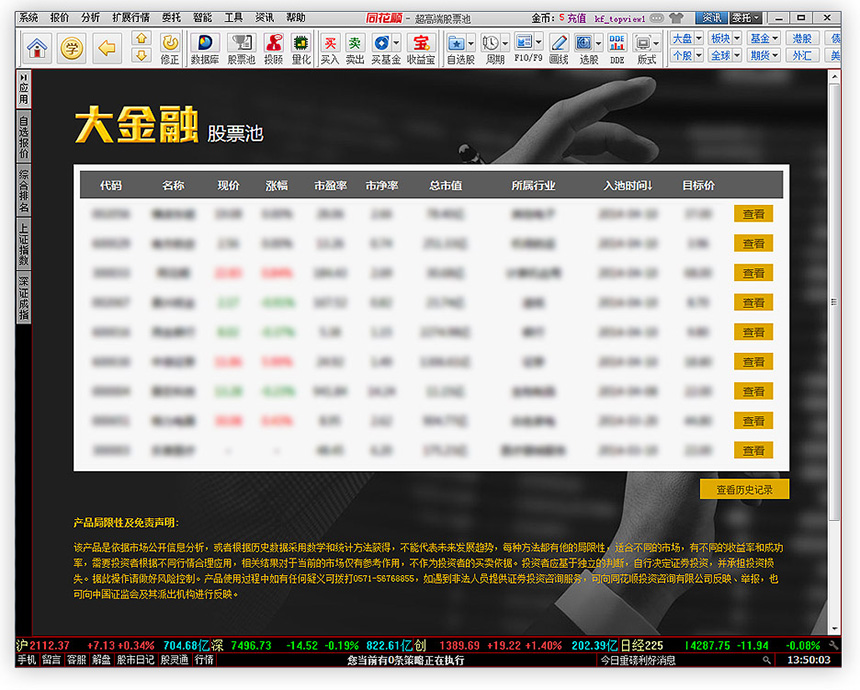The width and height of the screenshot is (860, 690).
Task: Open the 个股 dropdown
Action: tap(687, 55)
